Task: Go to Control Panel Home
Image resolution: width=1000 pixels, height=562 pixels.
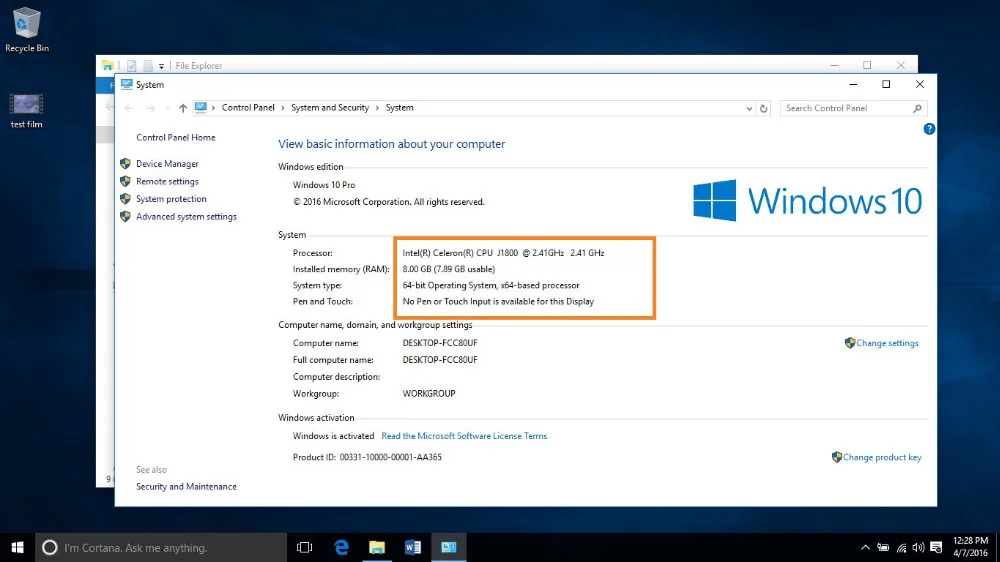Action: point(175,138)
